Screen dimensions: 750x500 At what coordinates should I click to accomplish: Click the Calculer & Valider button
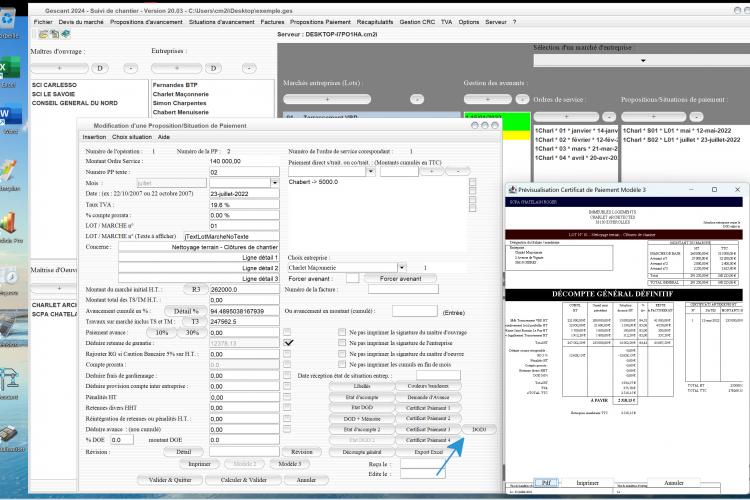(x=244, y=479)
